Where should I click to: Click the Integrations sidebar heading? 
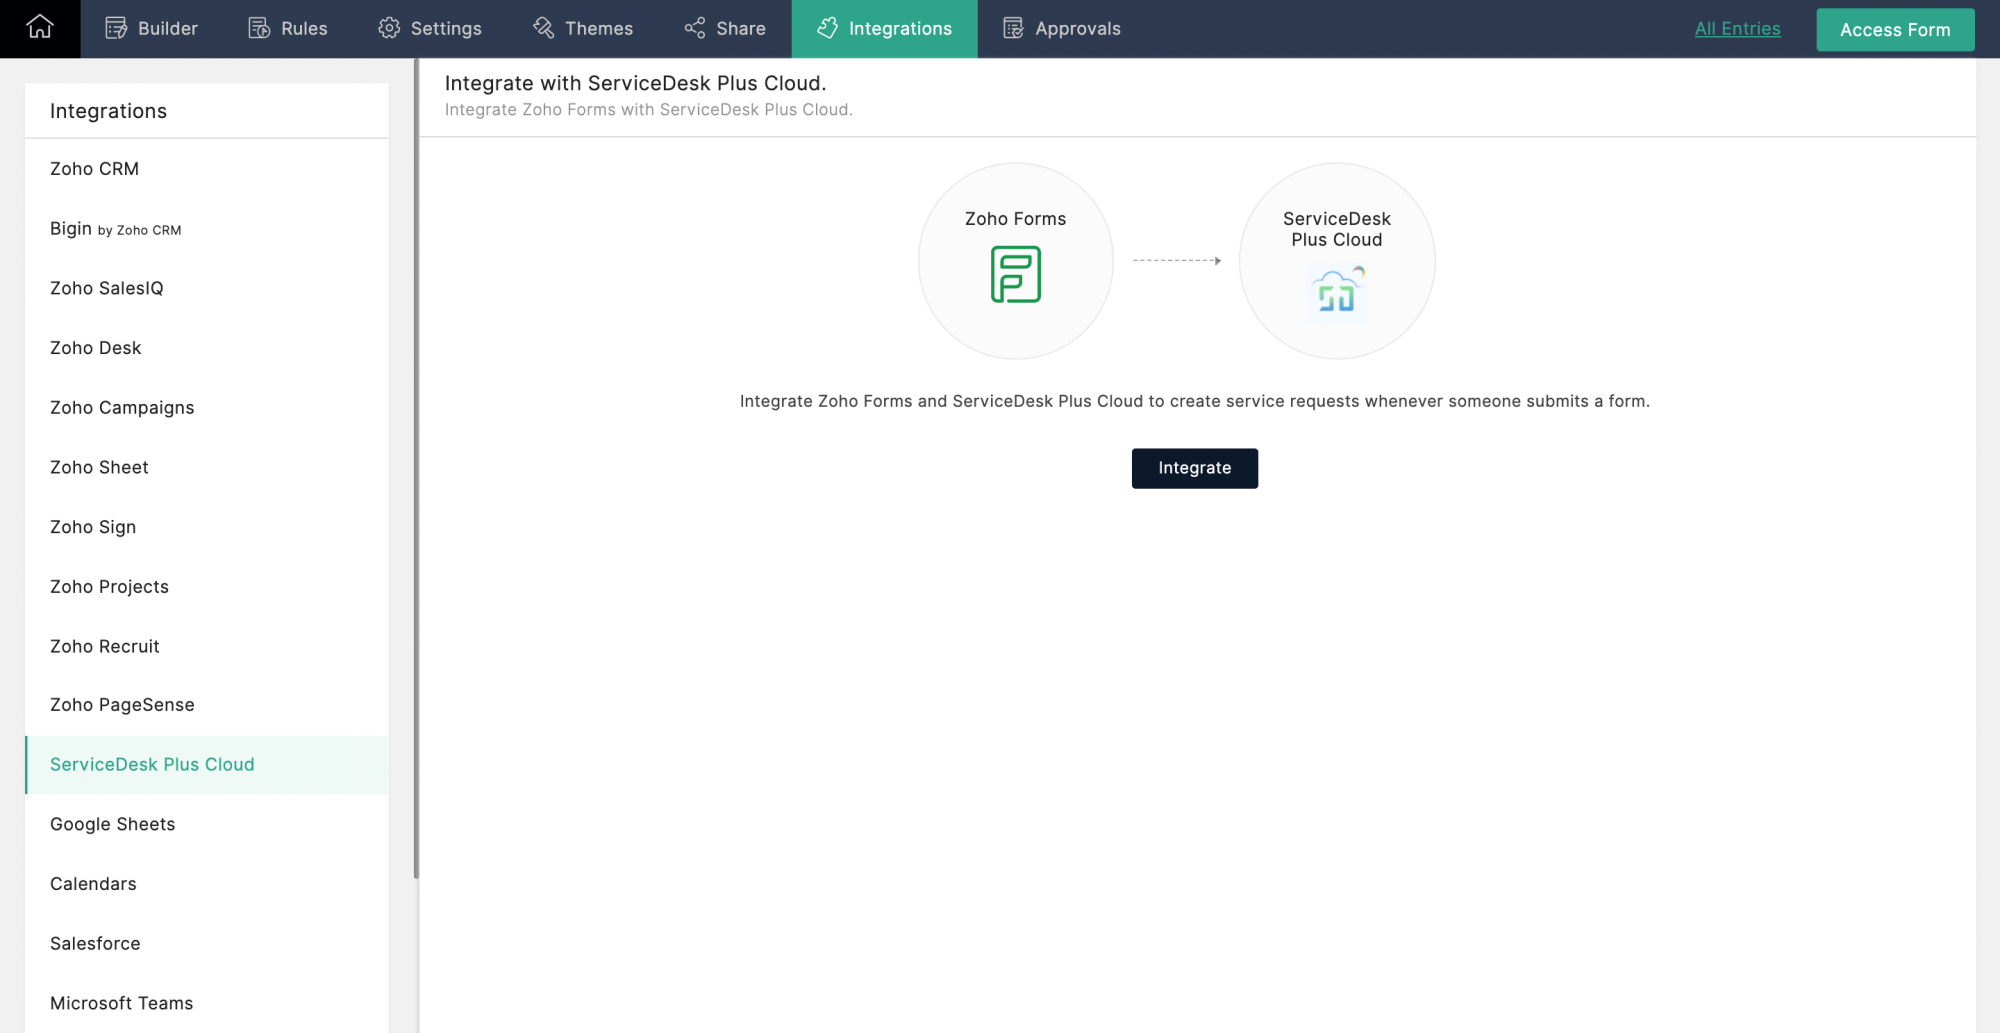pyautogui.click(x=108, y=111)
